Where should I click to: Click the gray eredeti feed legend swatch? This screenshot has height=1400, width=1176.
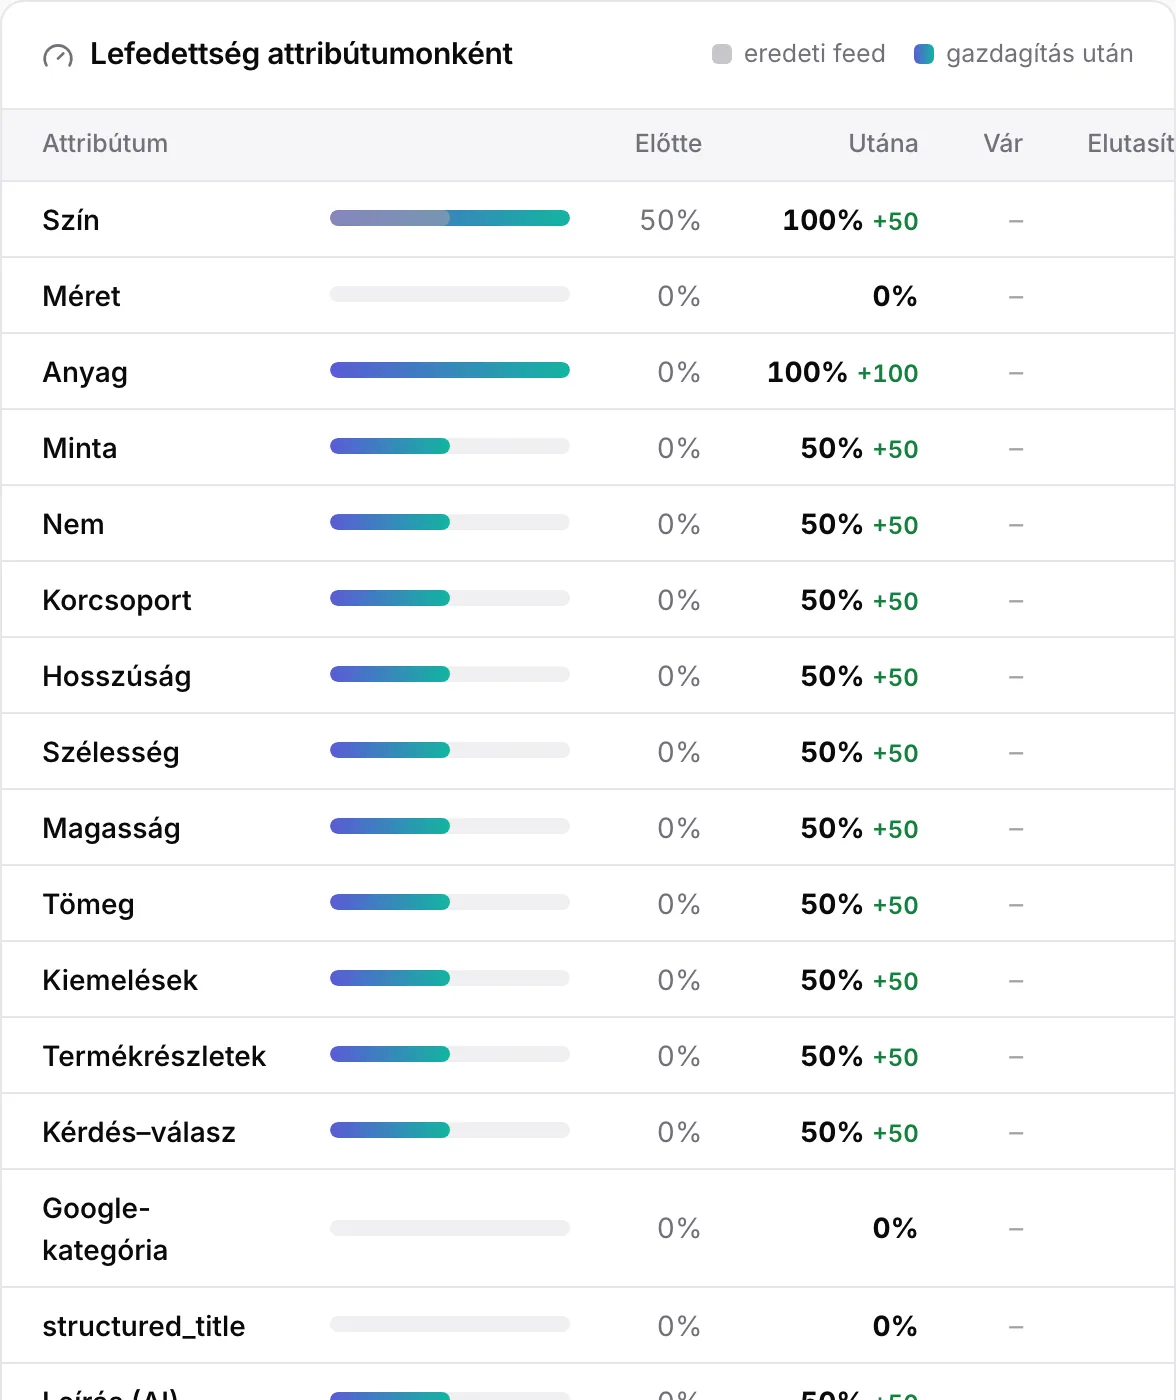tap(722, 54)
